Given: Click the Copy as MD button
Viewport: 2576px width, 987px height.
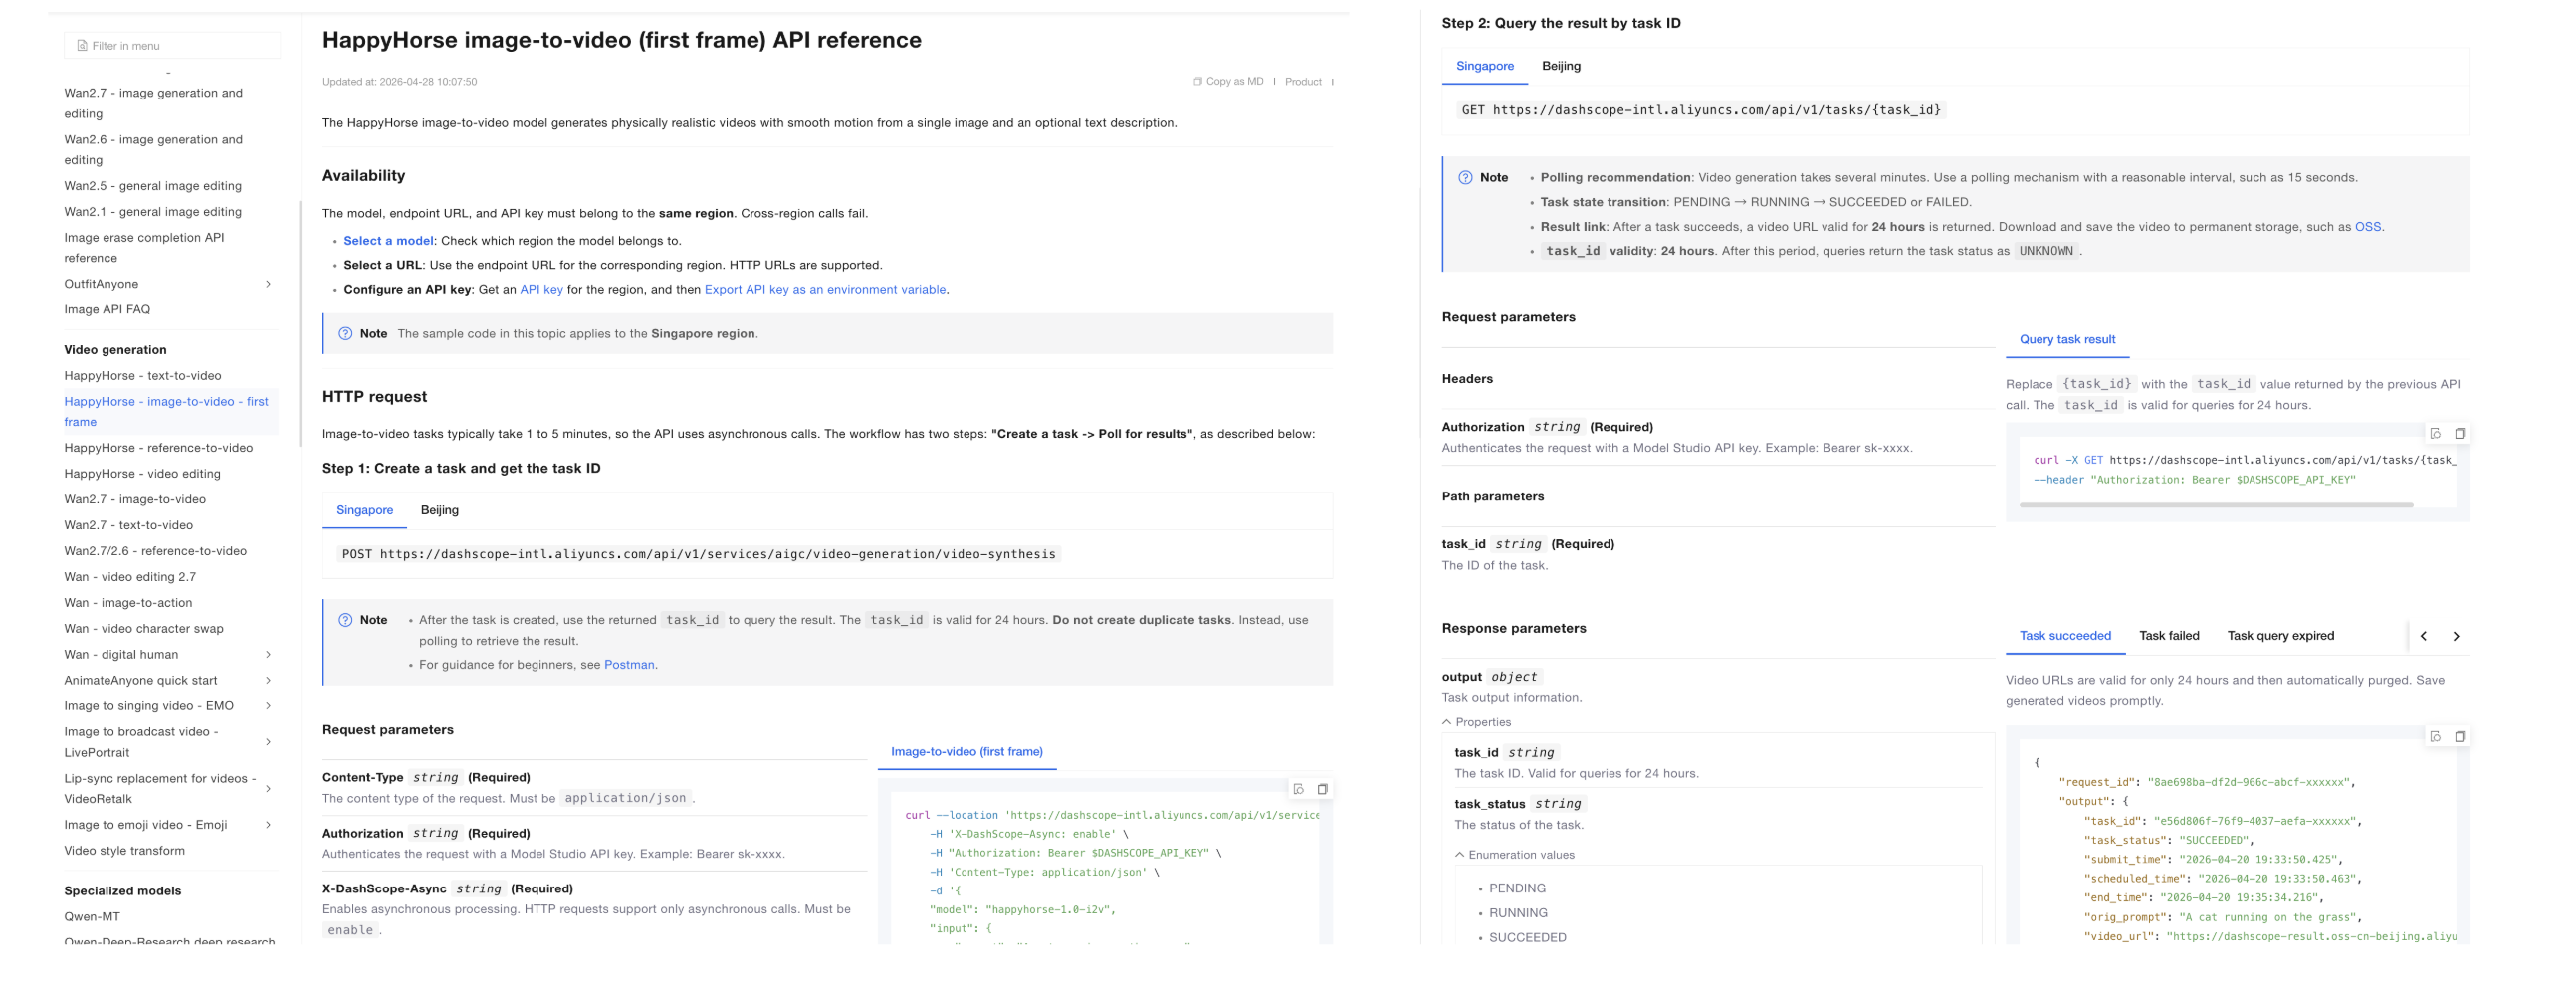Looking at the screenshot, I should pyautogui.click(x=1228, y=82).
